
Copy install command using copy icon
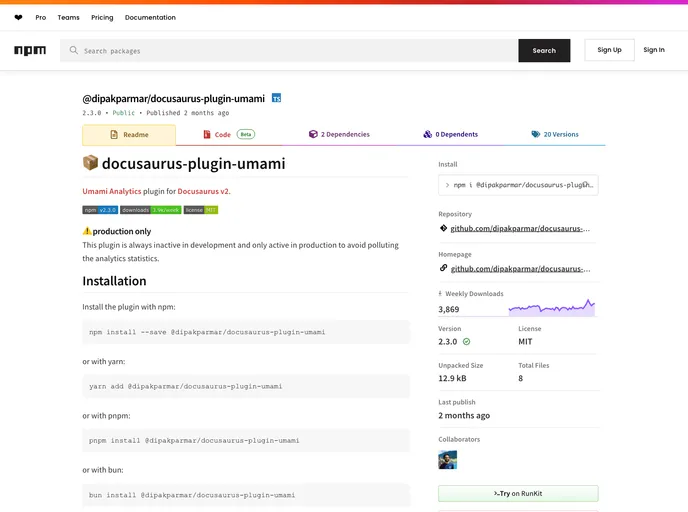(586, 185)
